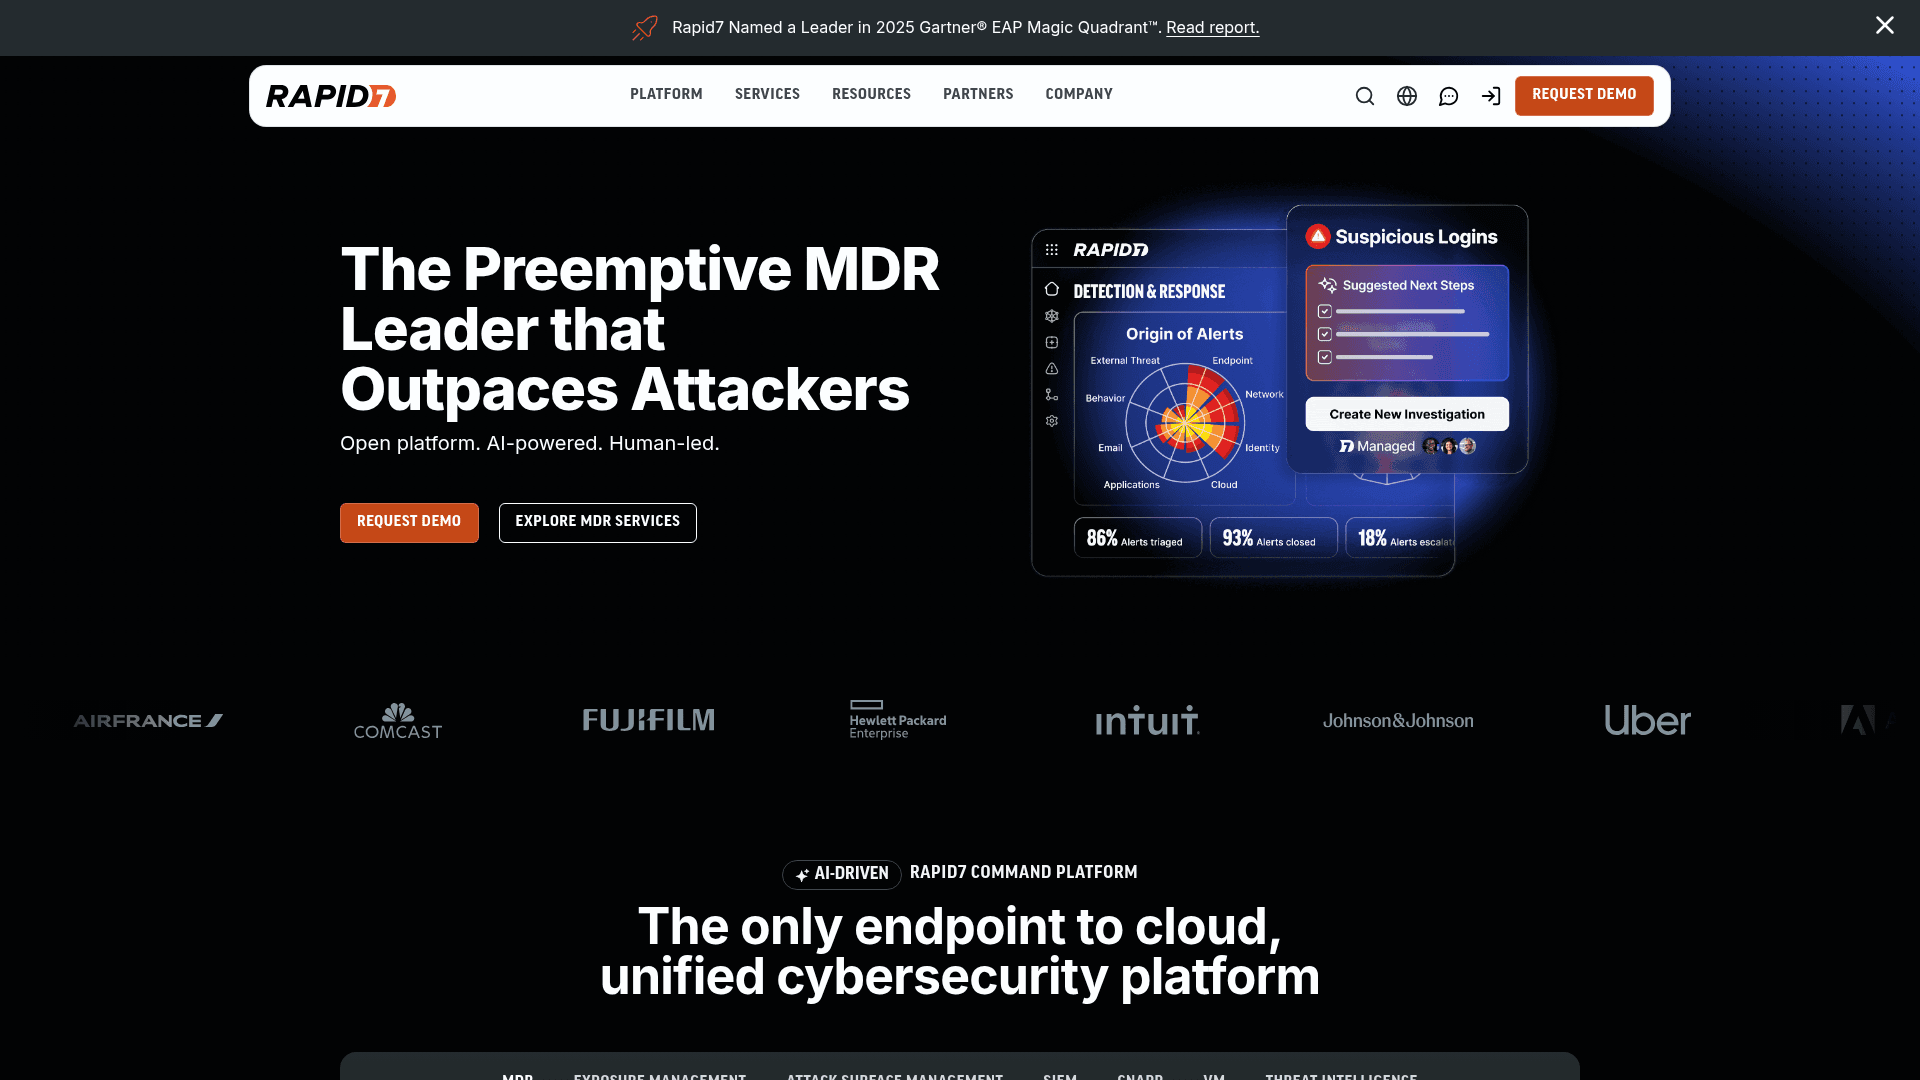Open the app grid launcher in the dashboard
The height and width of the screenshot is (1080, 1920).
point(1050,250)
